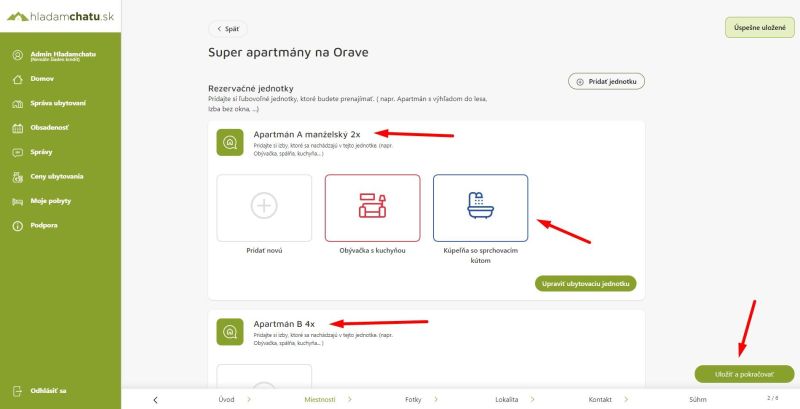Open Ceny ubytovania pricing icon
Image resolution: width=800 pixels, height=409 pixels.
click(18, 177)
